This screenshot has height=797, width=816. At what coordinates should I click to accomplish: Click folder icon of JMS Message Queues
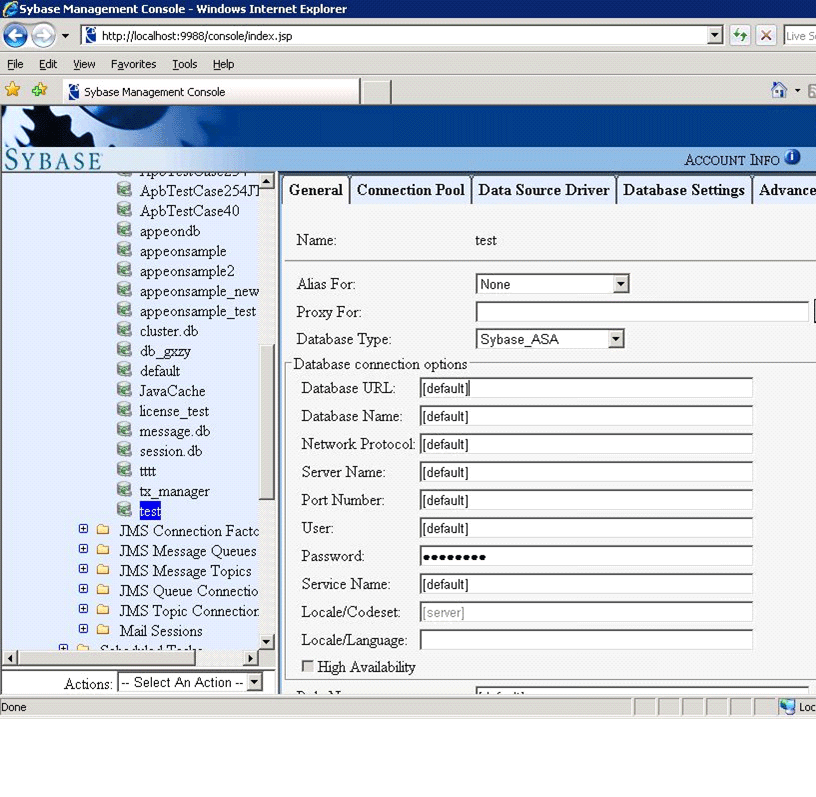coord(103,549)
